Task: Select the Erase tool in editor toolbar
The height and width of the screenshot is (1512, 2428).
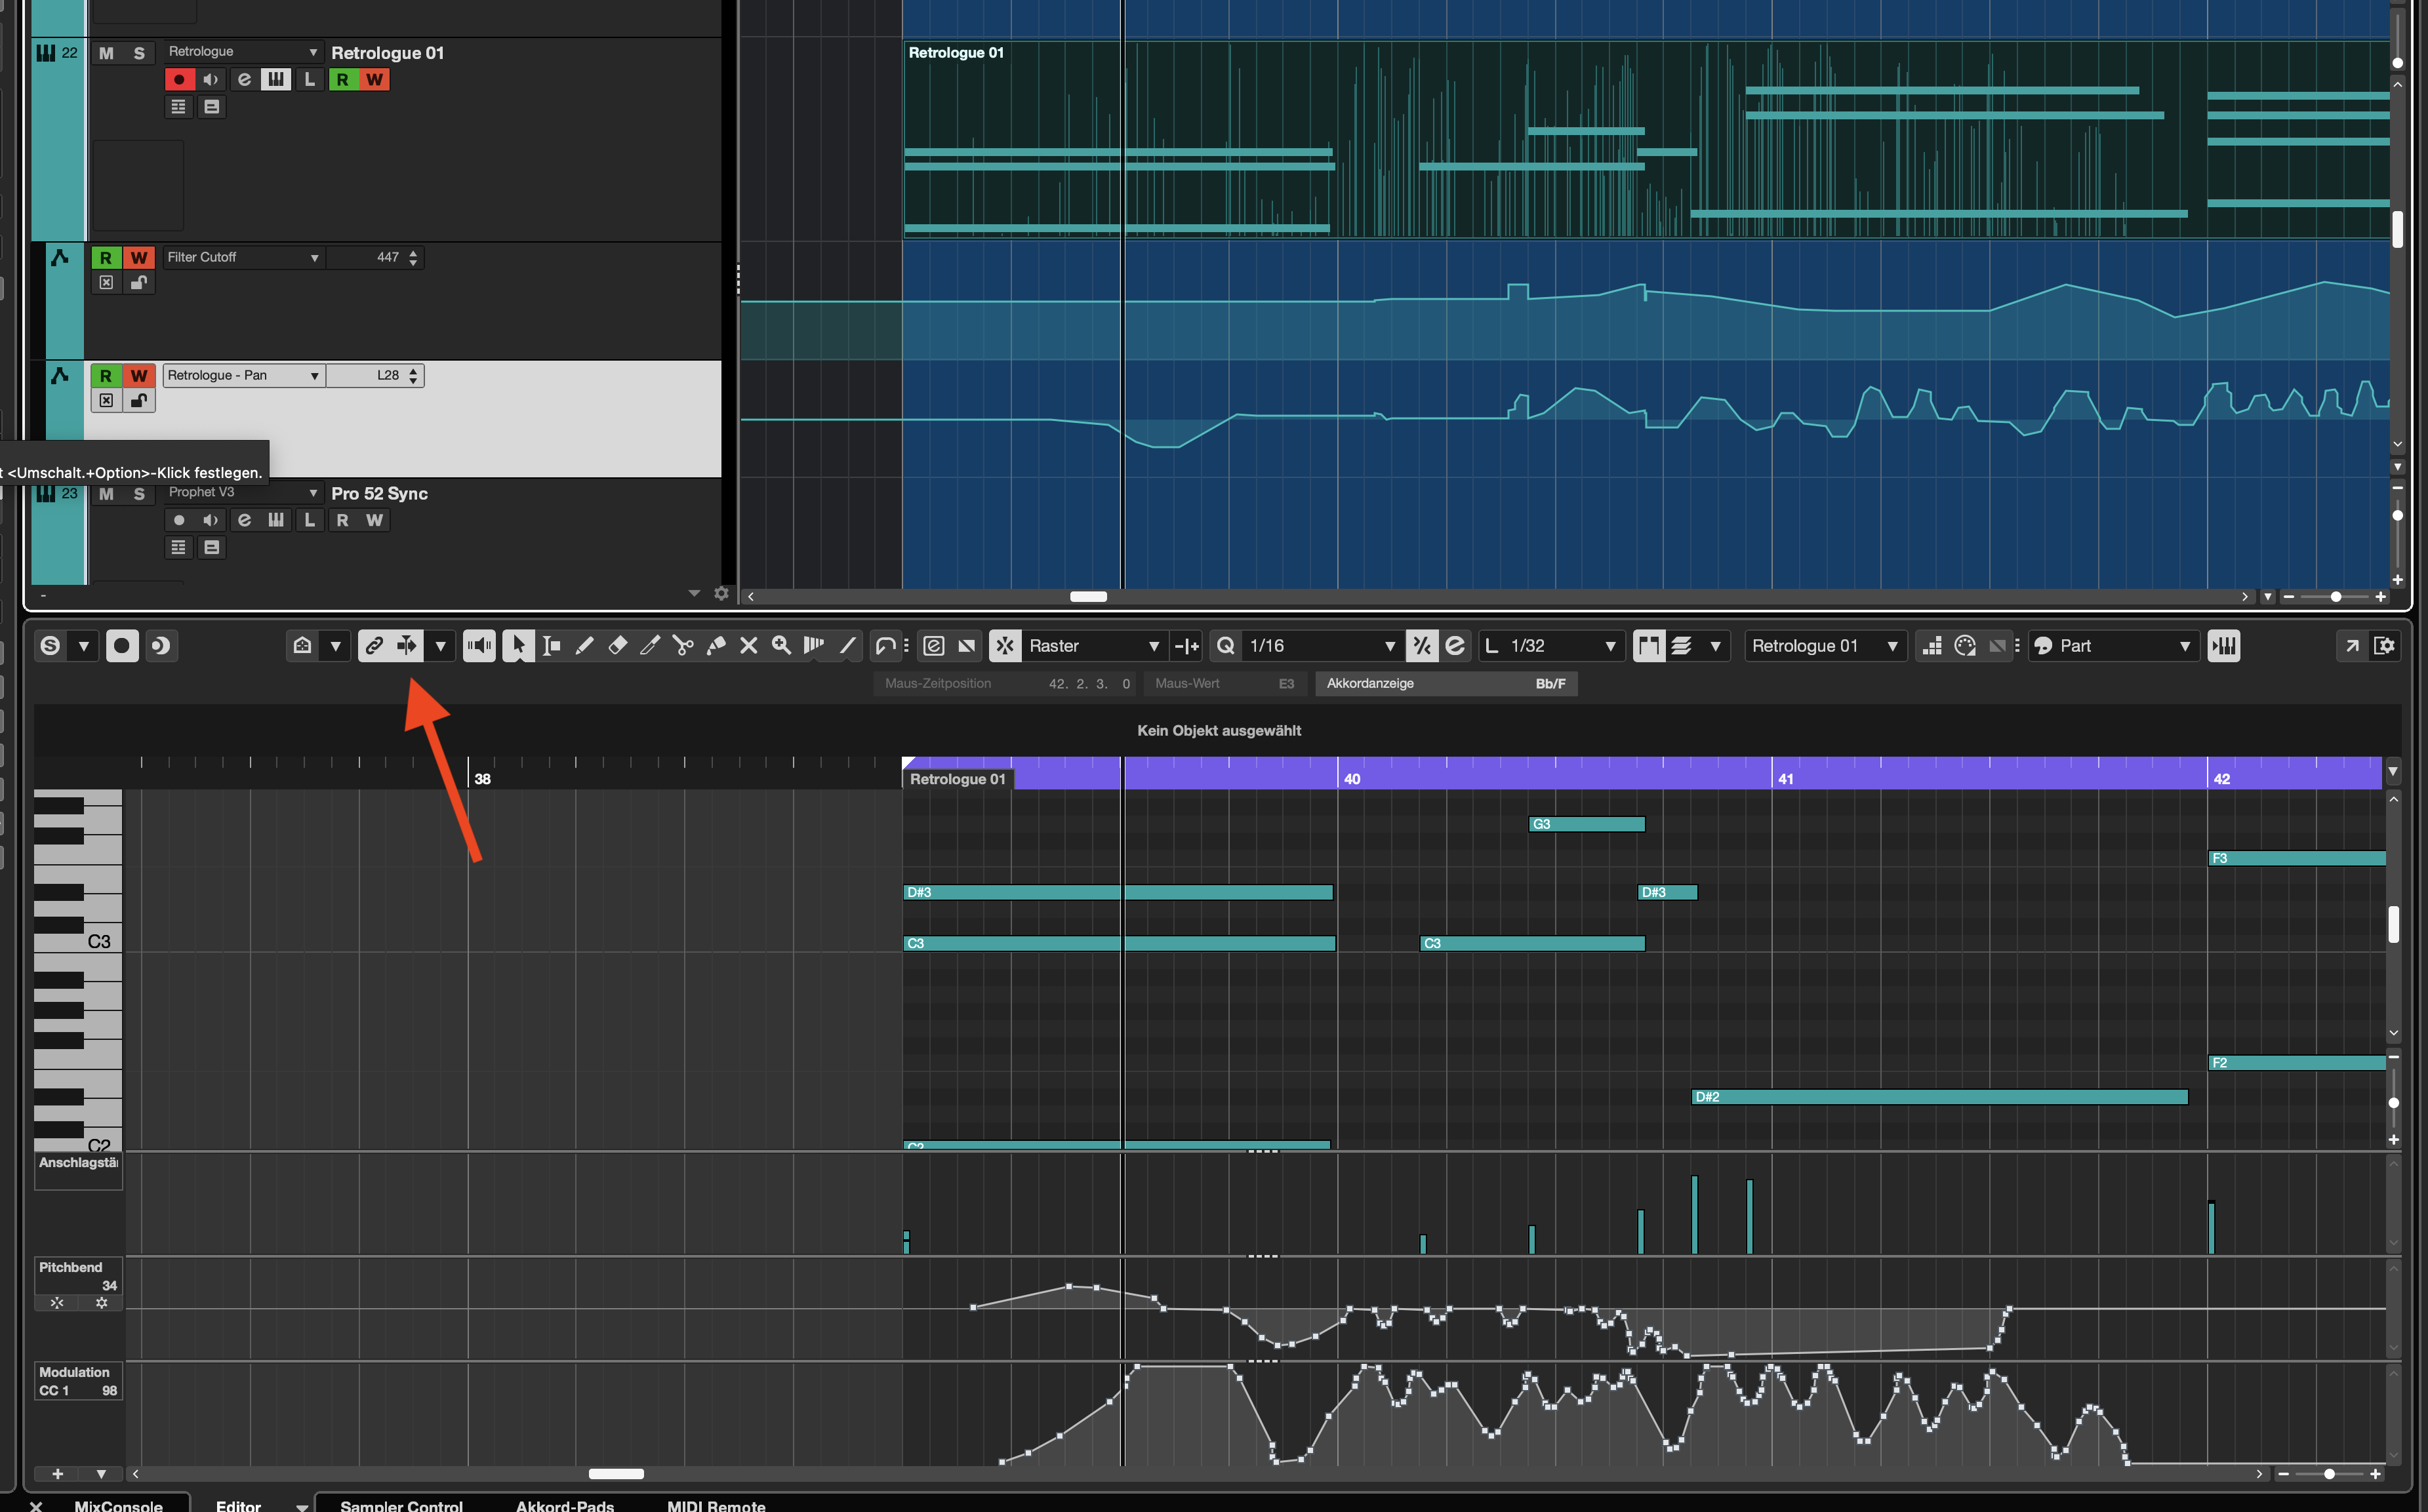Action: pyautogui.click(x=618, y=646)
